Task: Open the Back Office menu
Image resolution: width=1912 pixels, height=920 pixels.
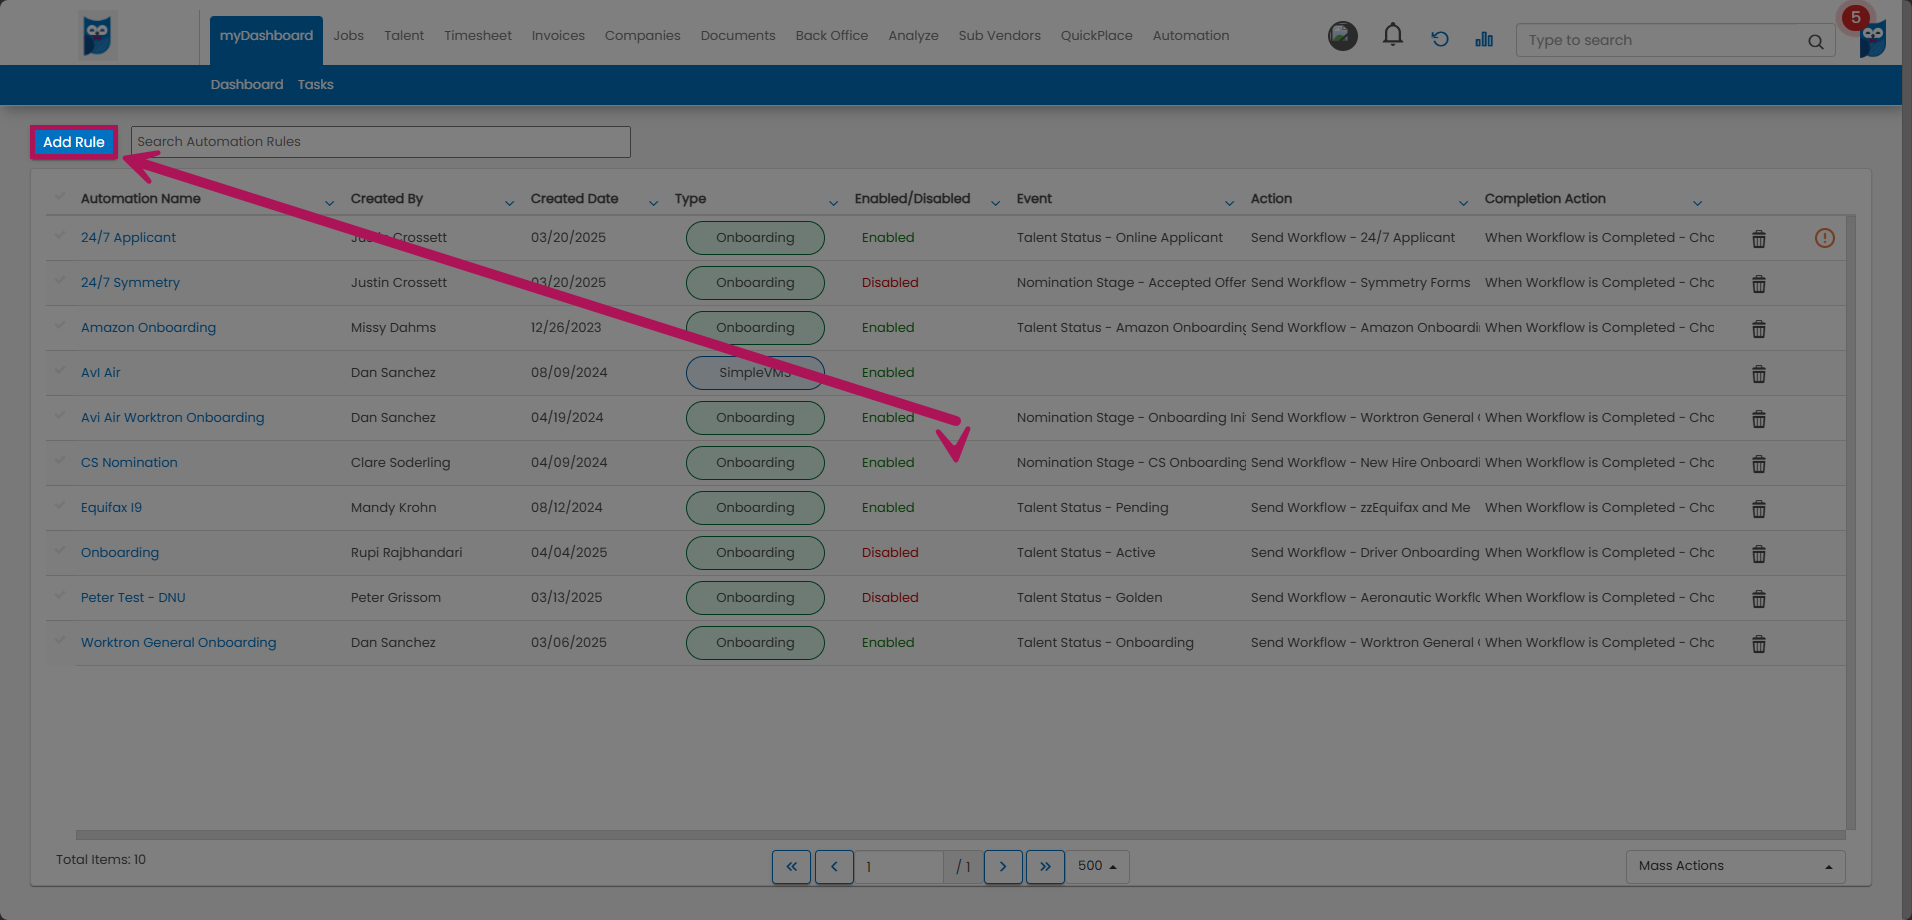Action: (832, 35)
